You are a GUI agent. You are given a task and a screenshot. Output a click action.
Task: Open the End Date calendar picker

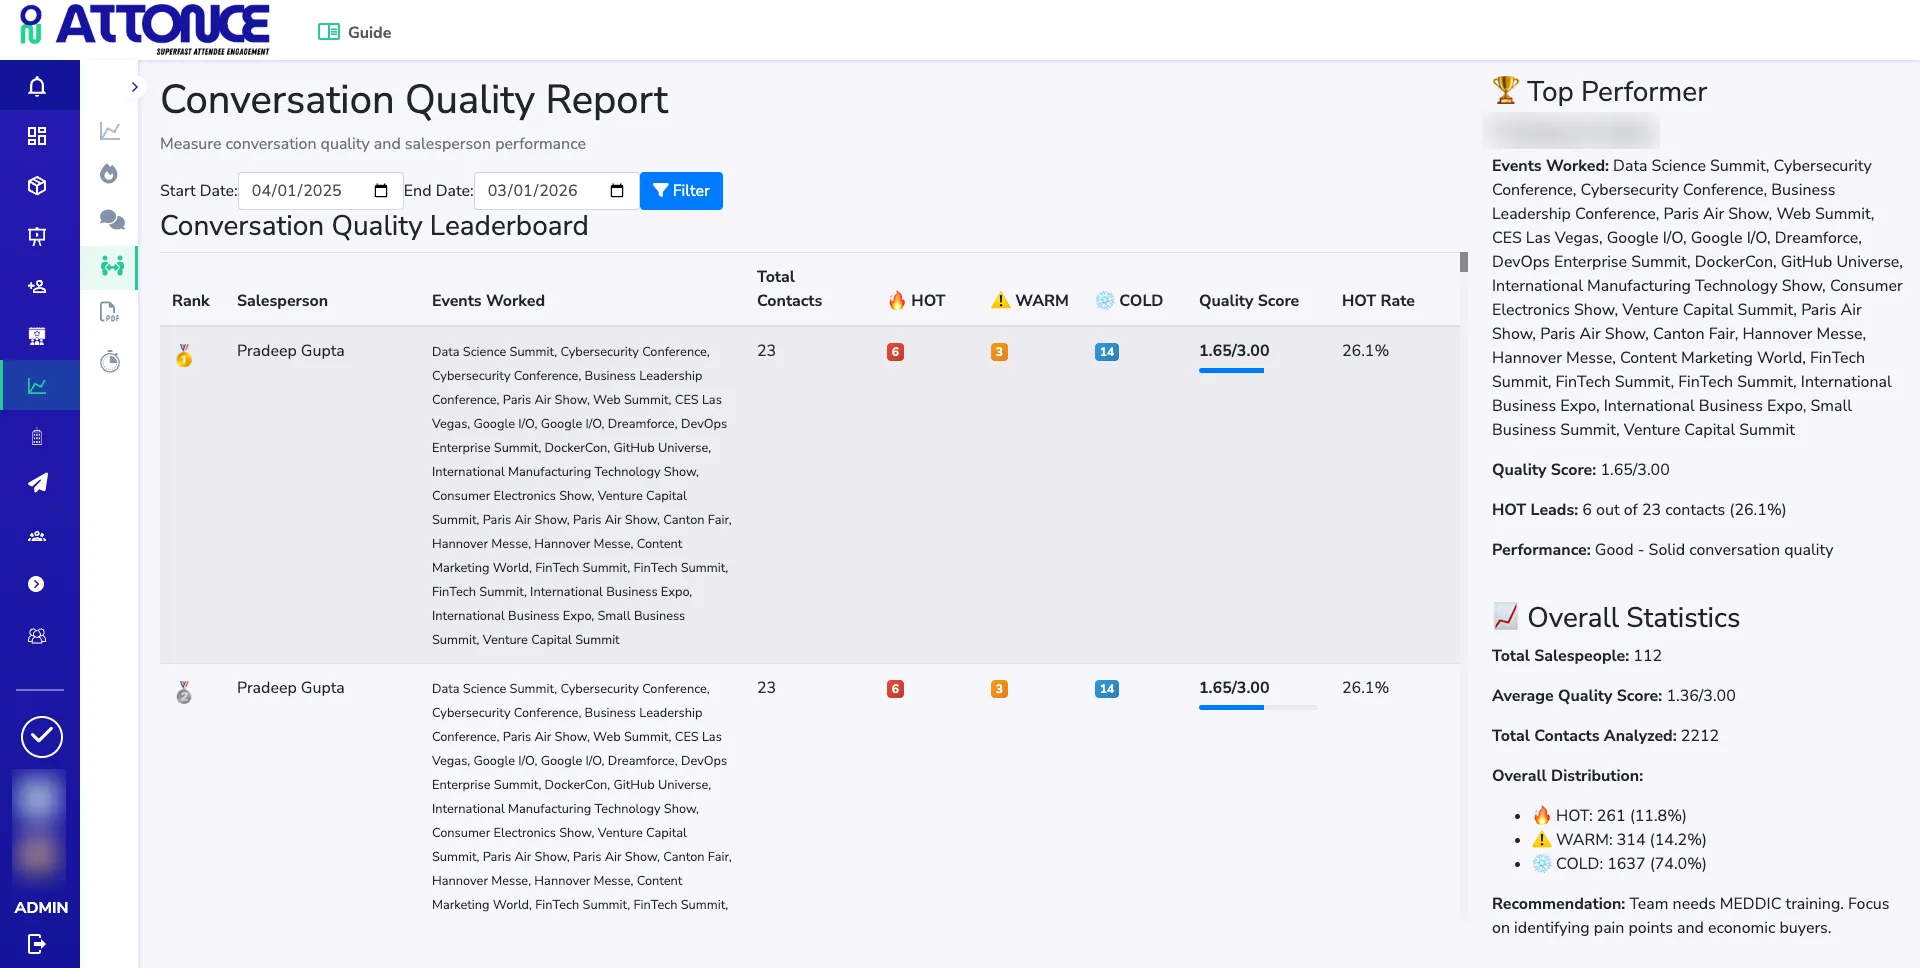coord(617,191)
